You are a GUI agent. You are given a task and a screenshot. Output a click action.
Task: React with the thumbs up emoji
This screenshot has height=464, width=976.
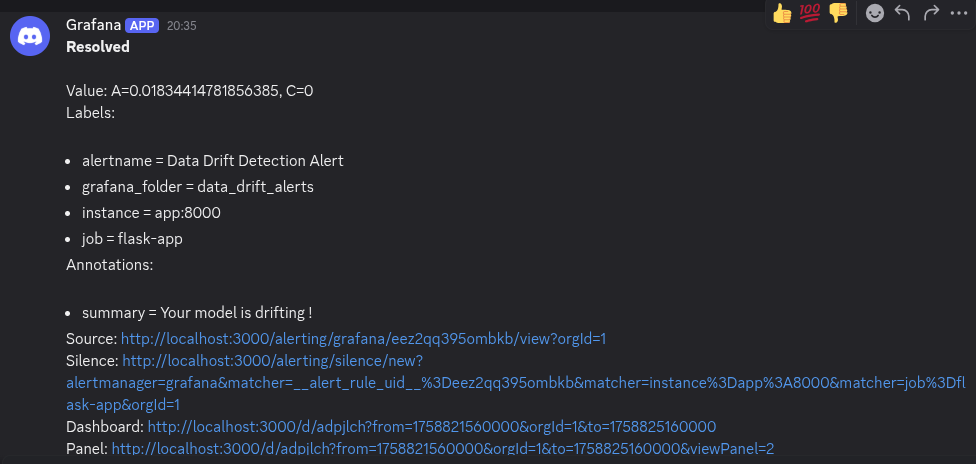pyautogui.click(x=782, y=13)
